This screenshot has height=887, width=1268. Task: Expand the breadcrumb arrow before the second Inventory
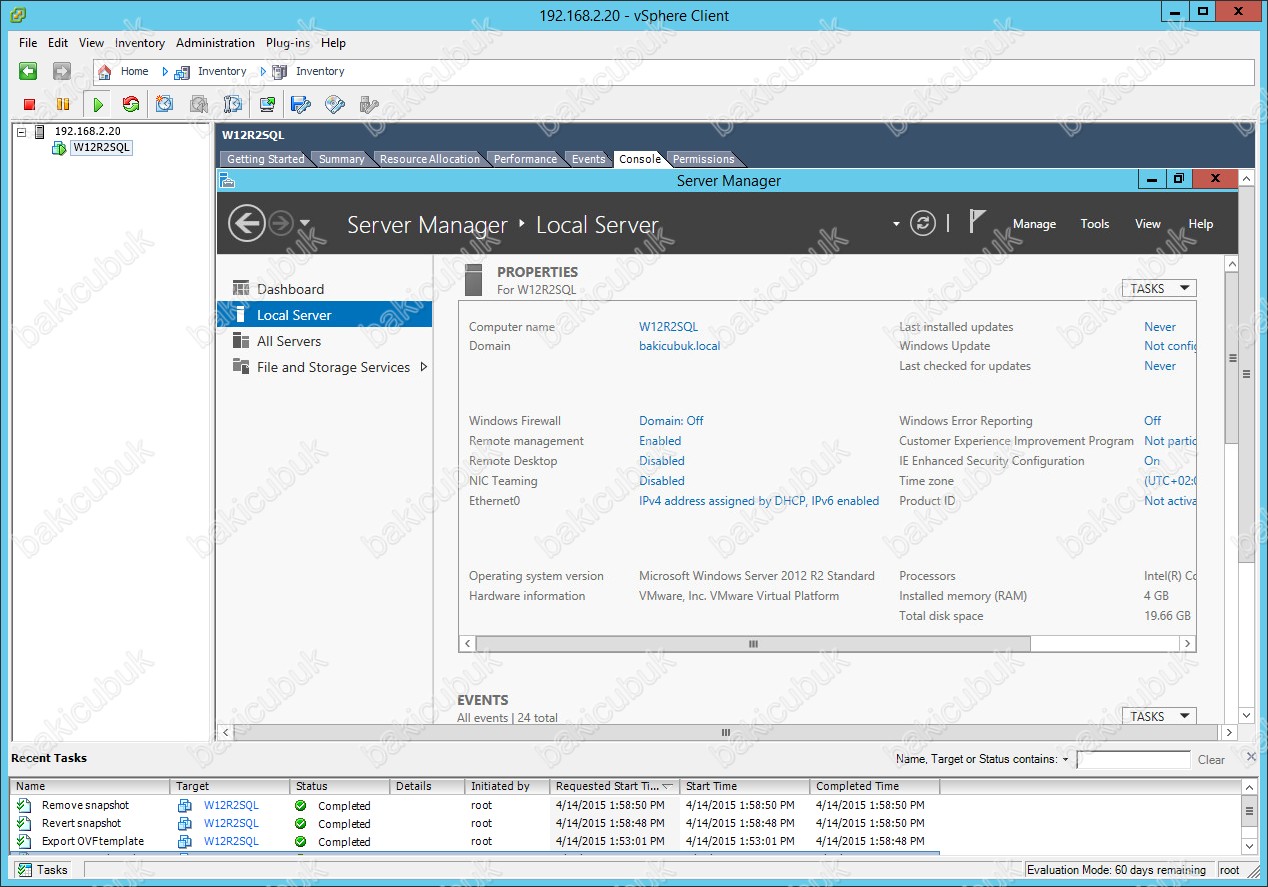point(263,72)
